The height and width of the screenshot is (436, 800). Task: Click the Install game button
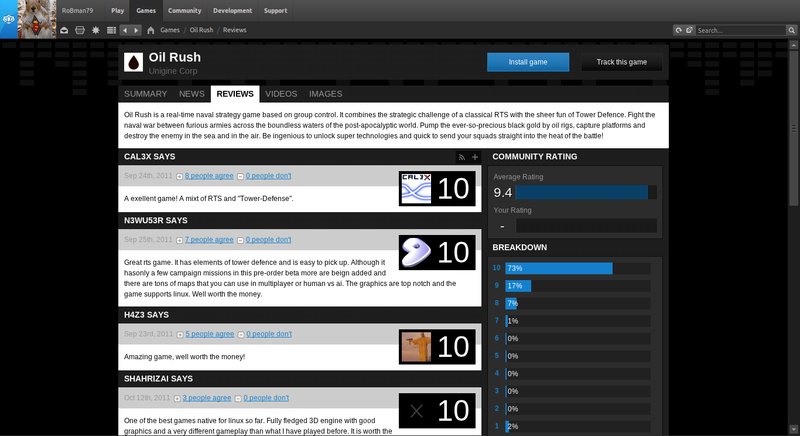pyautogui.click(x=528, y=62)
